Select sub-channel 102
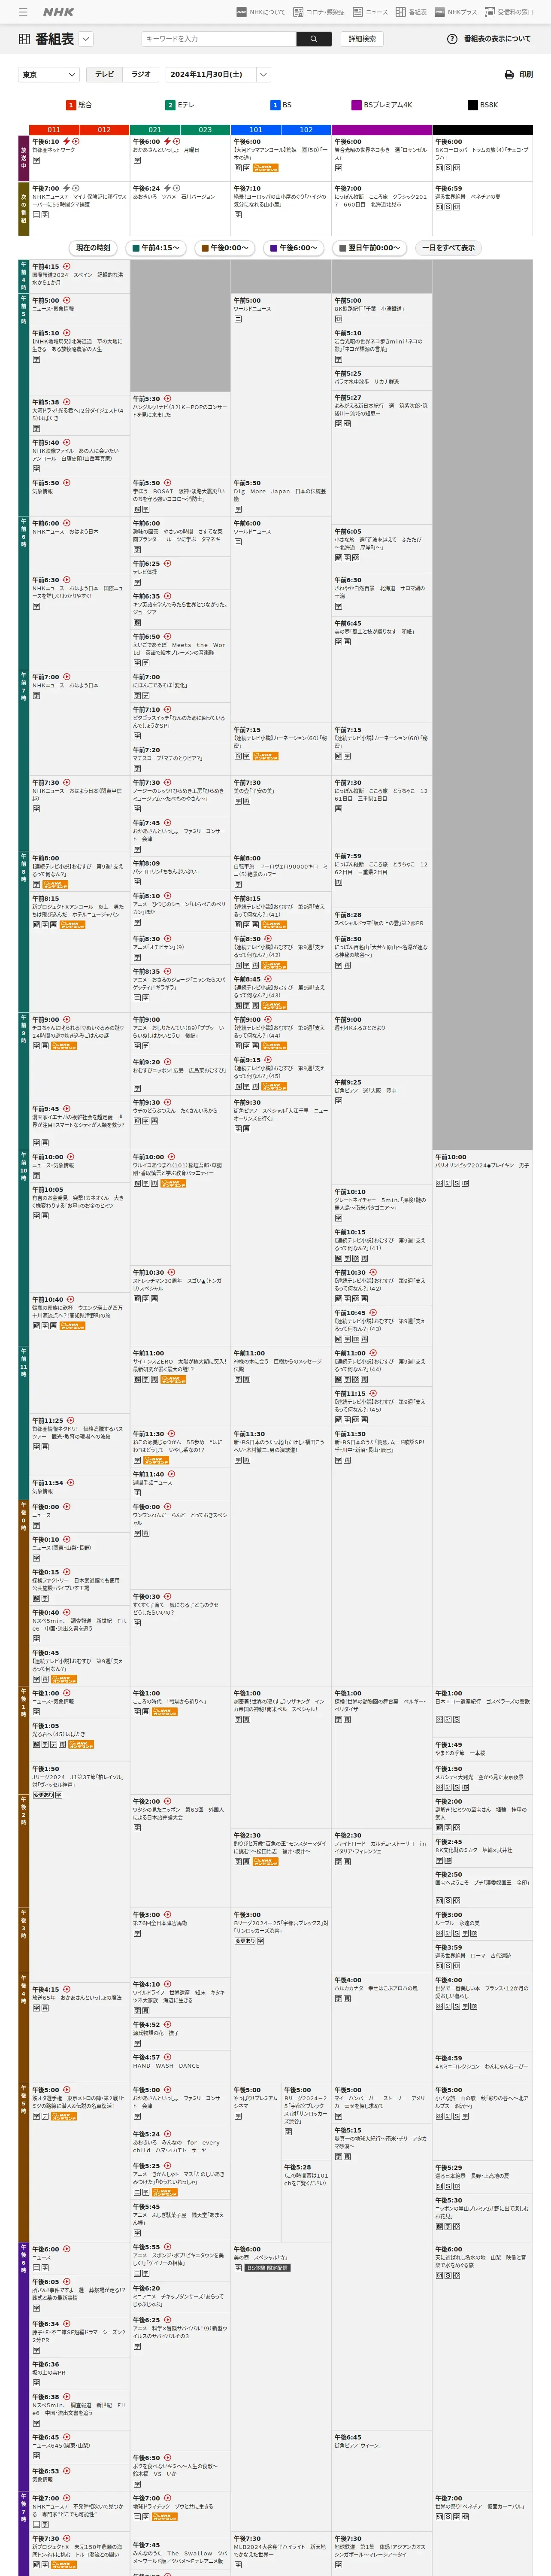The height and width of the screenshot is (2576, 551). tap(306, 130)
